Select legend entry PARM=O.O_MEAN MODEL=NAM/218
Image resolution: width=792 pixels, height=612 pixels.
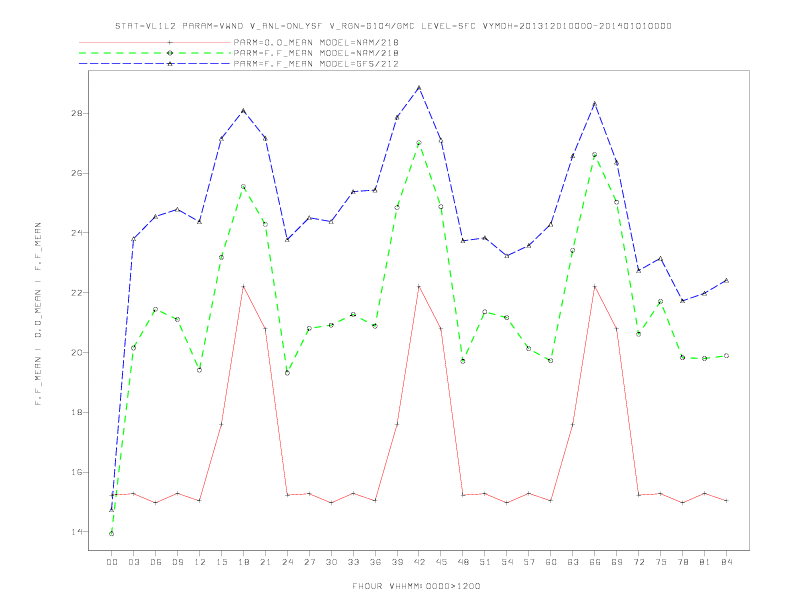point(316,42)
